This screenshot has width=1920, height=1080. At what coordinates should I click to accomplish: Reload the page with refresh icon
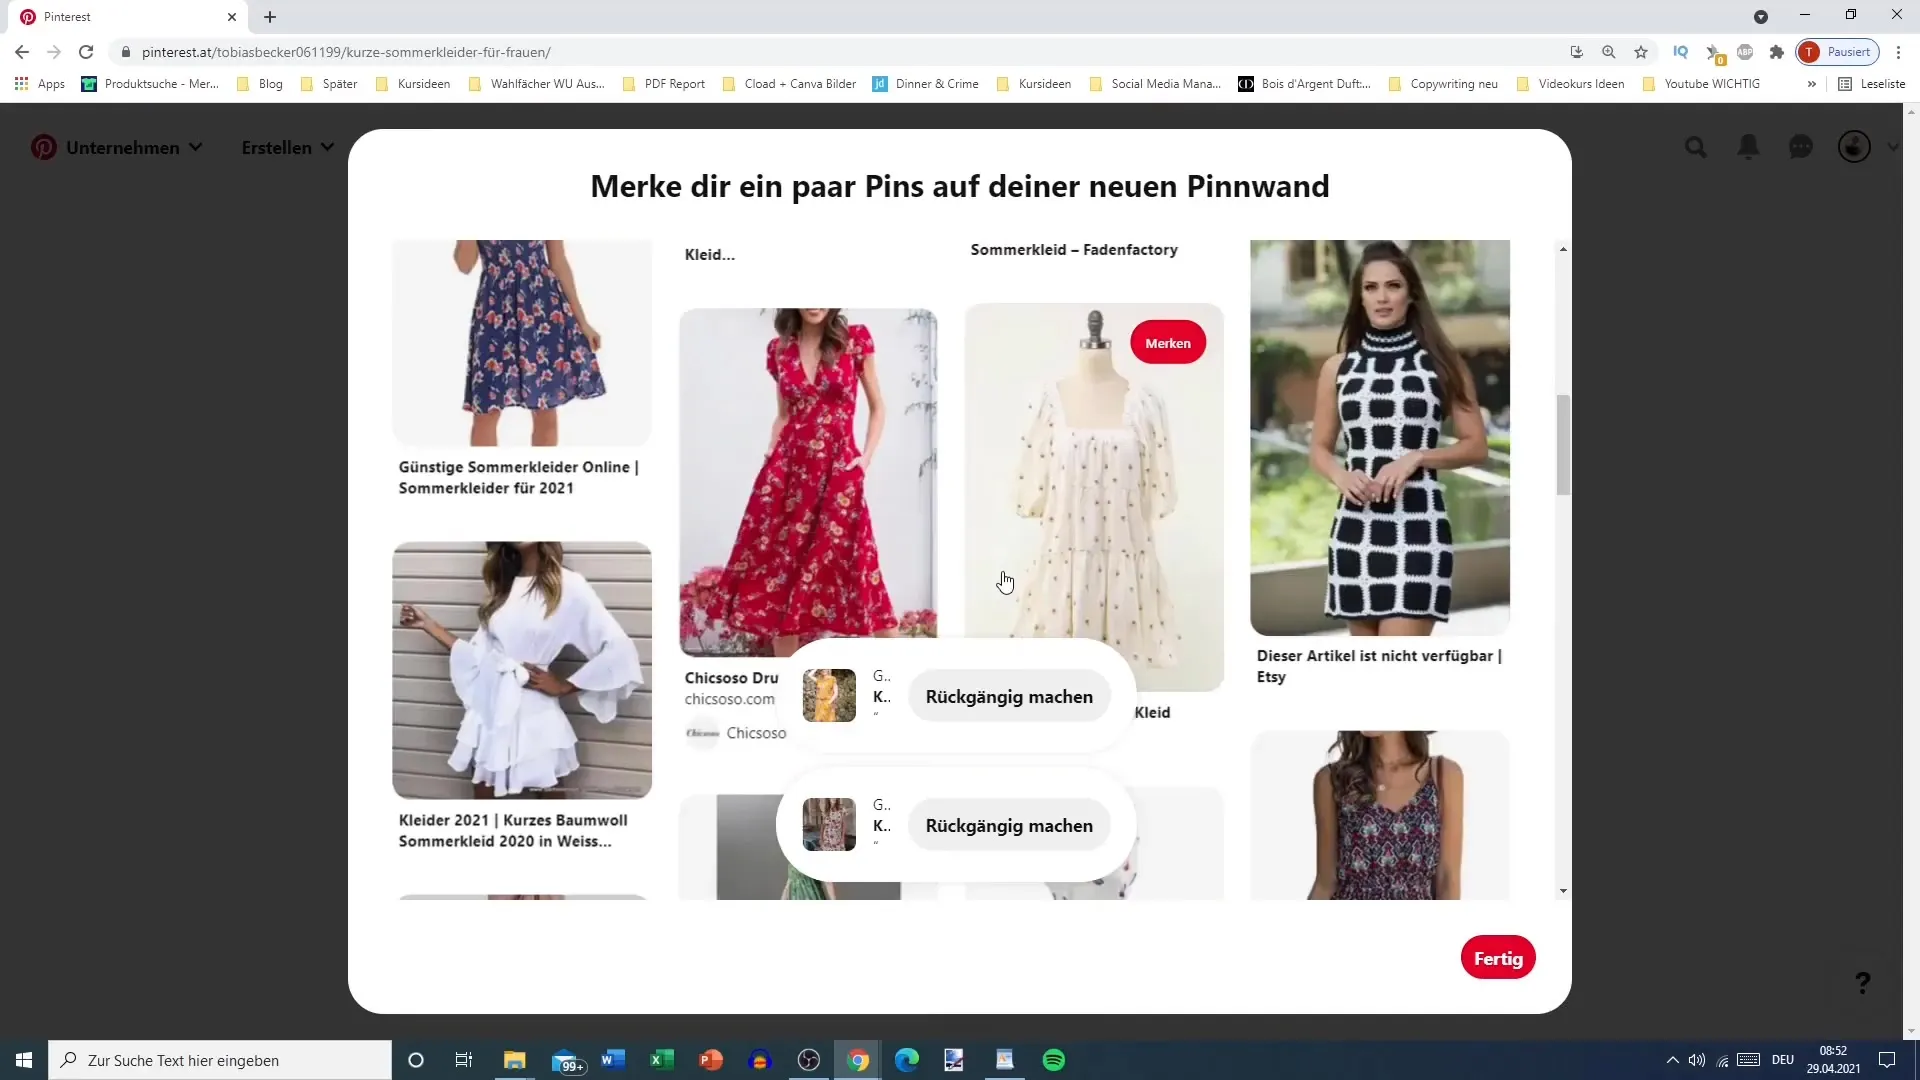coord(86,52)
